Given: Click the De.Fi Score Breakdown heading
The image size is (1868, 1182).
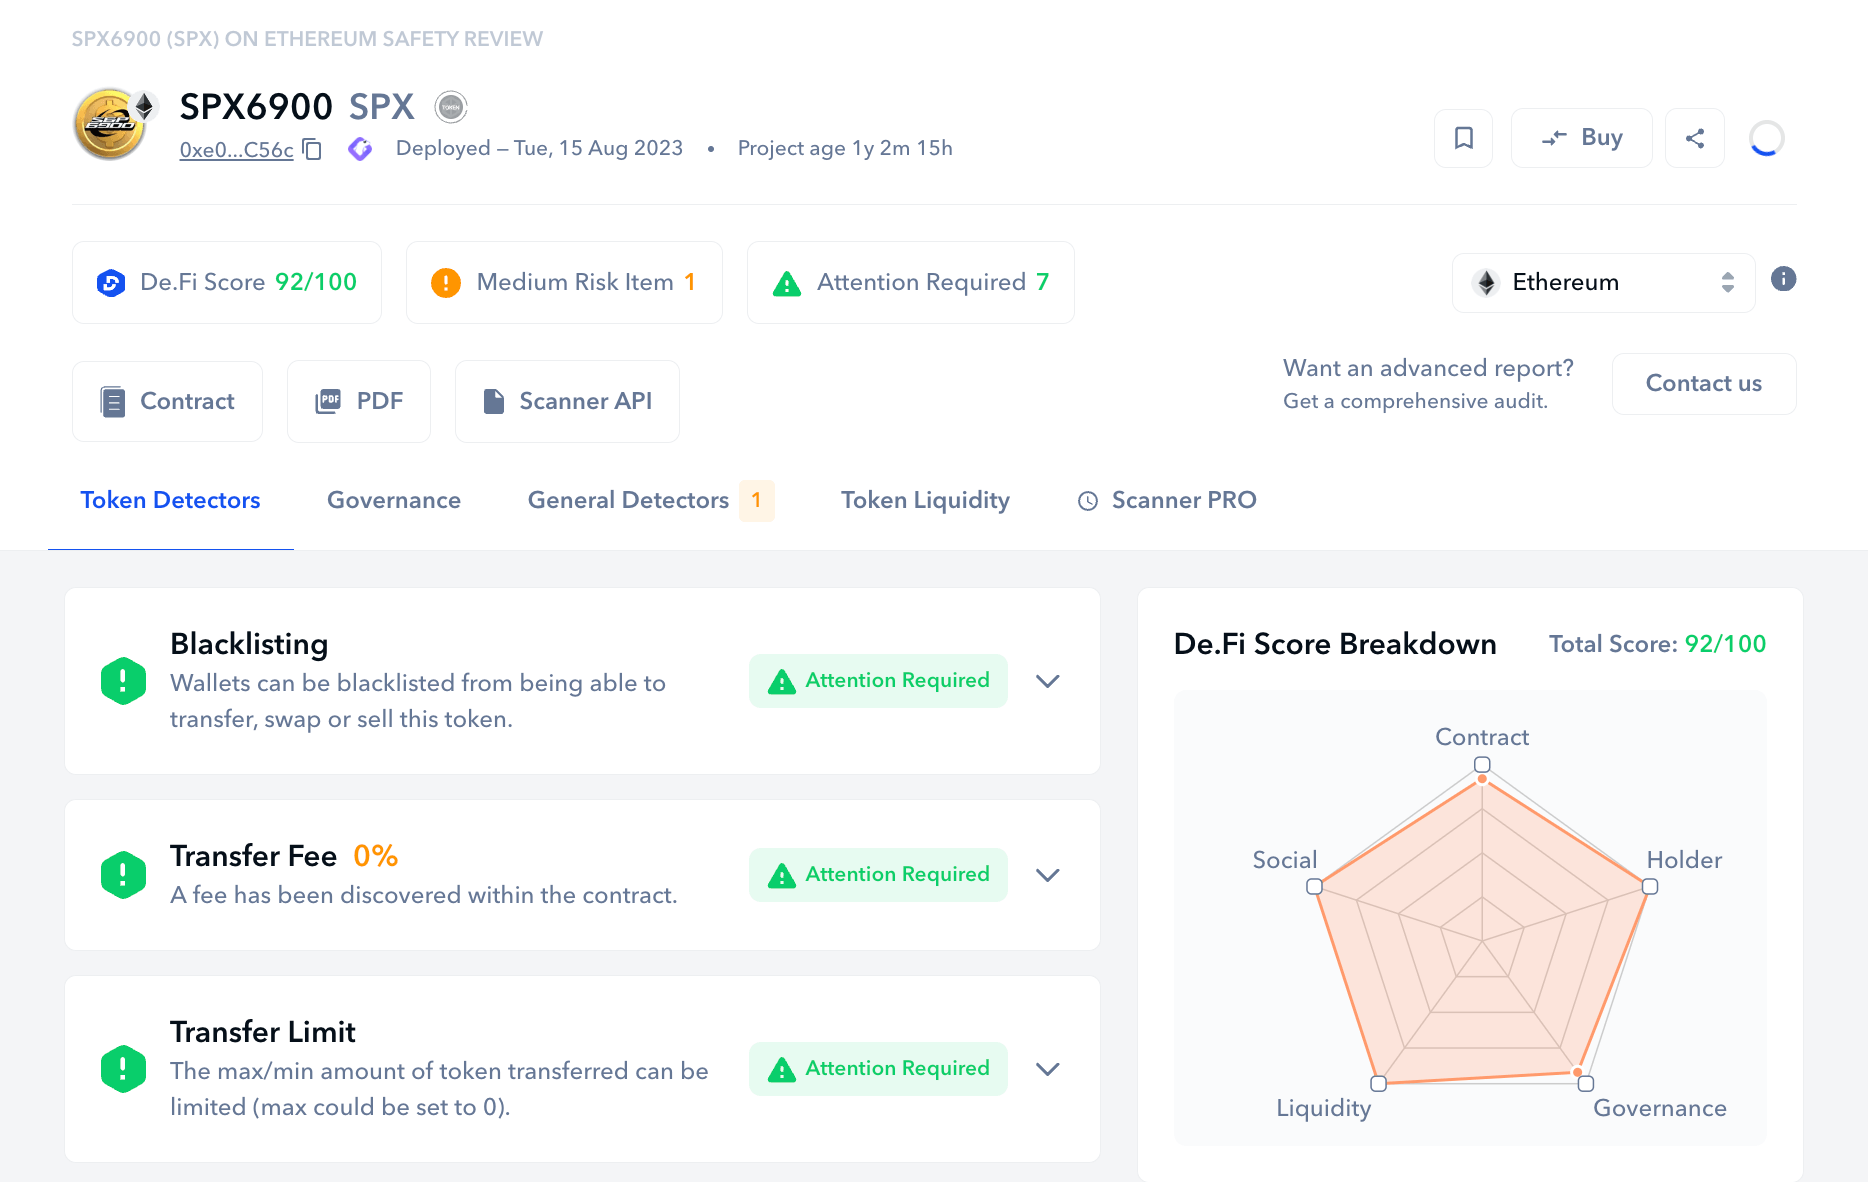Looking at the screenshot, I should 1335,644.
